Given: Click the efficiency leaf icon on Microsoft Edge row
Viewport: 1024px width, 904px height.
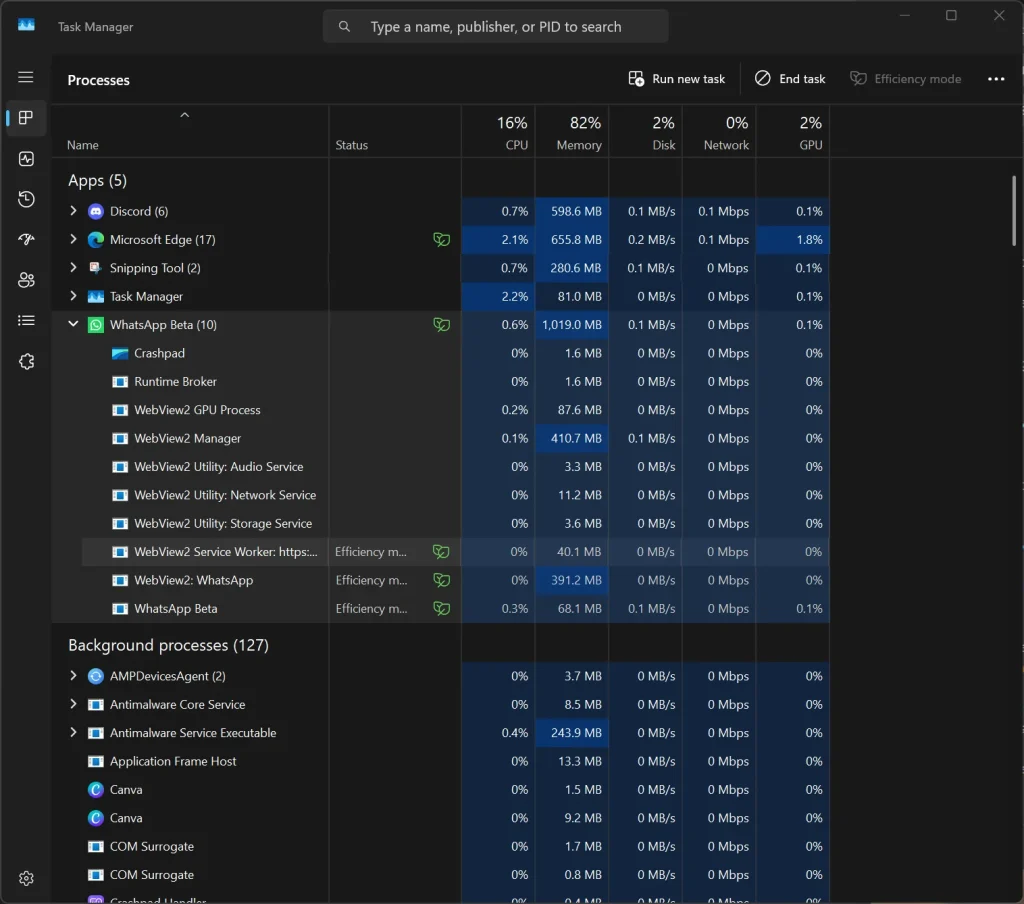Looking at the screenshot, I should click(x=441, y=240).
